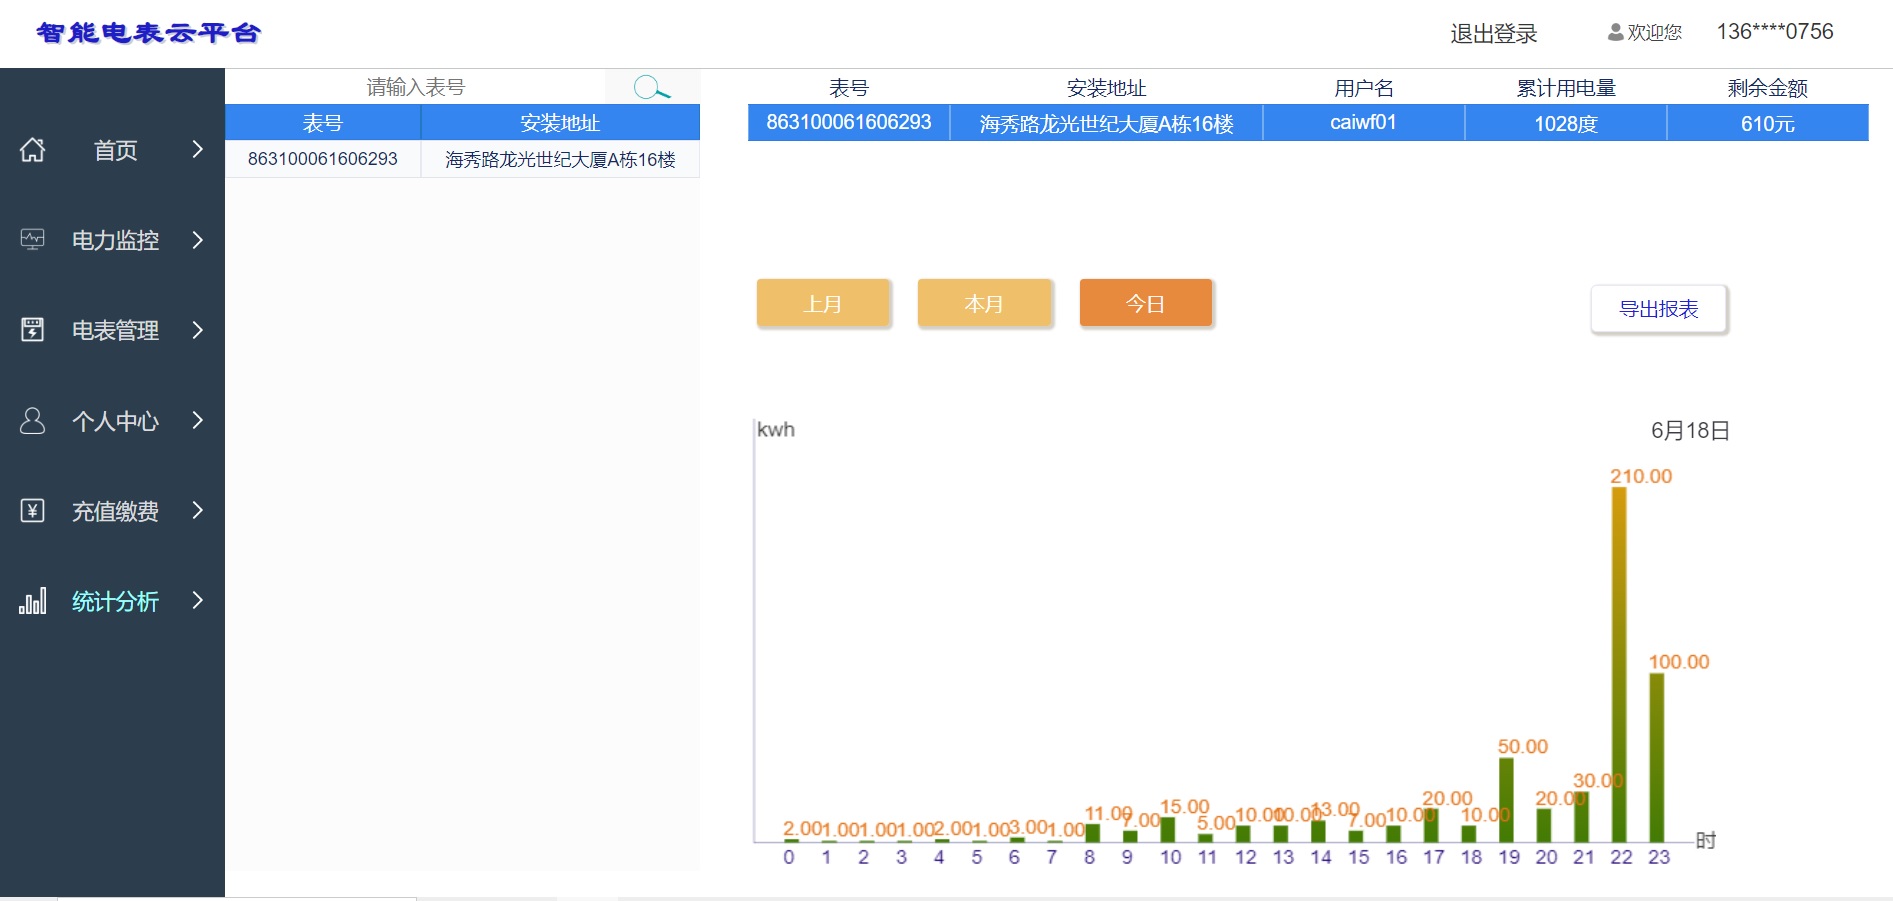
Task: Click the 安装地址 header in detail table
Action: coord(1106,88)
